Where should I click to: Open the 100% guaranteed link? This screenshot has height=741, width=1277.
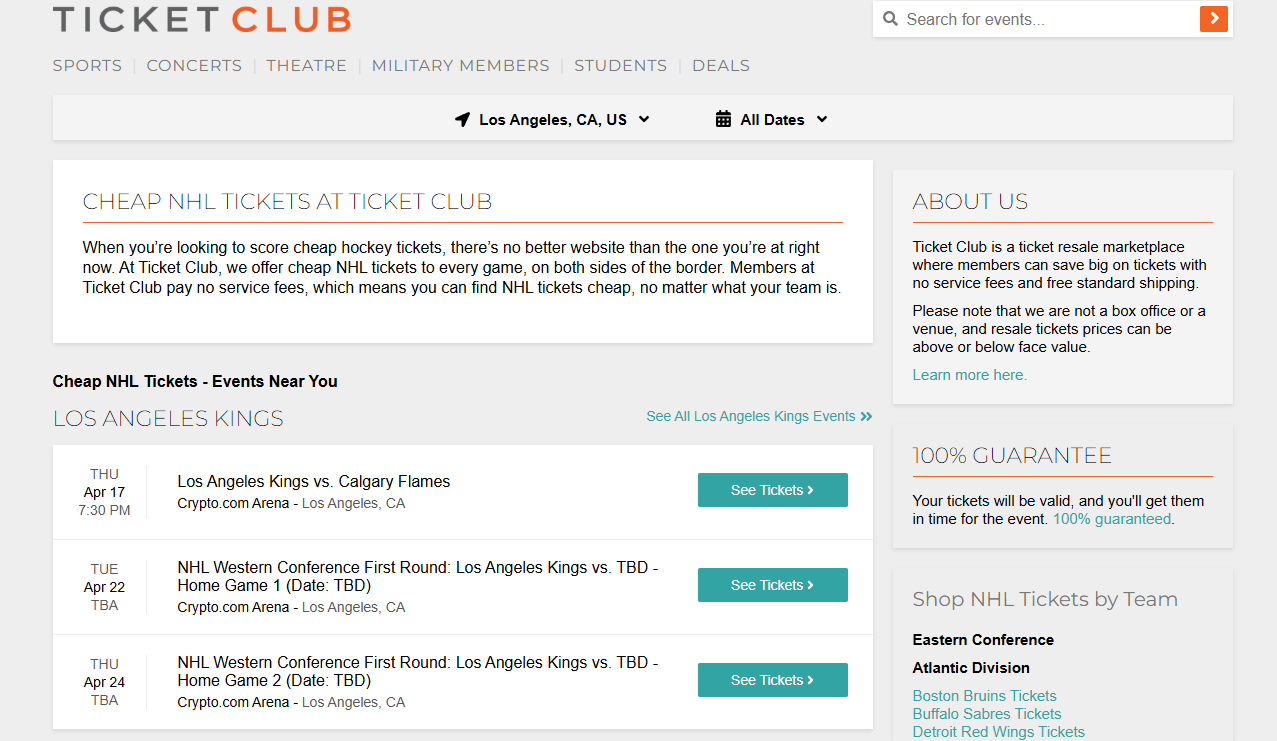point(1111,519)
